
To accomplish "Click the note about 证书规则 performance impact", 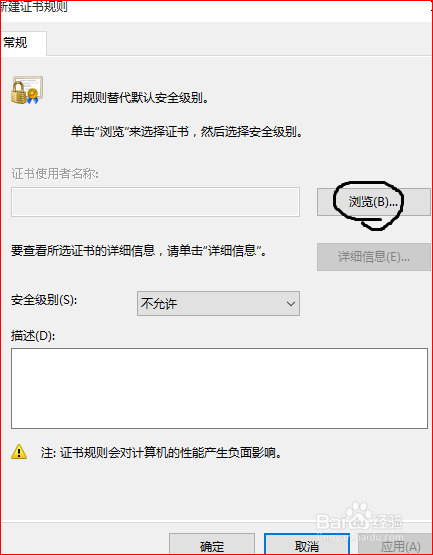I will [161, 452].
